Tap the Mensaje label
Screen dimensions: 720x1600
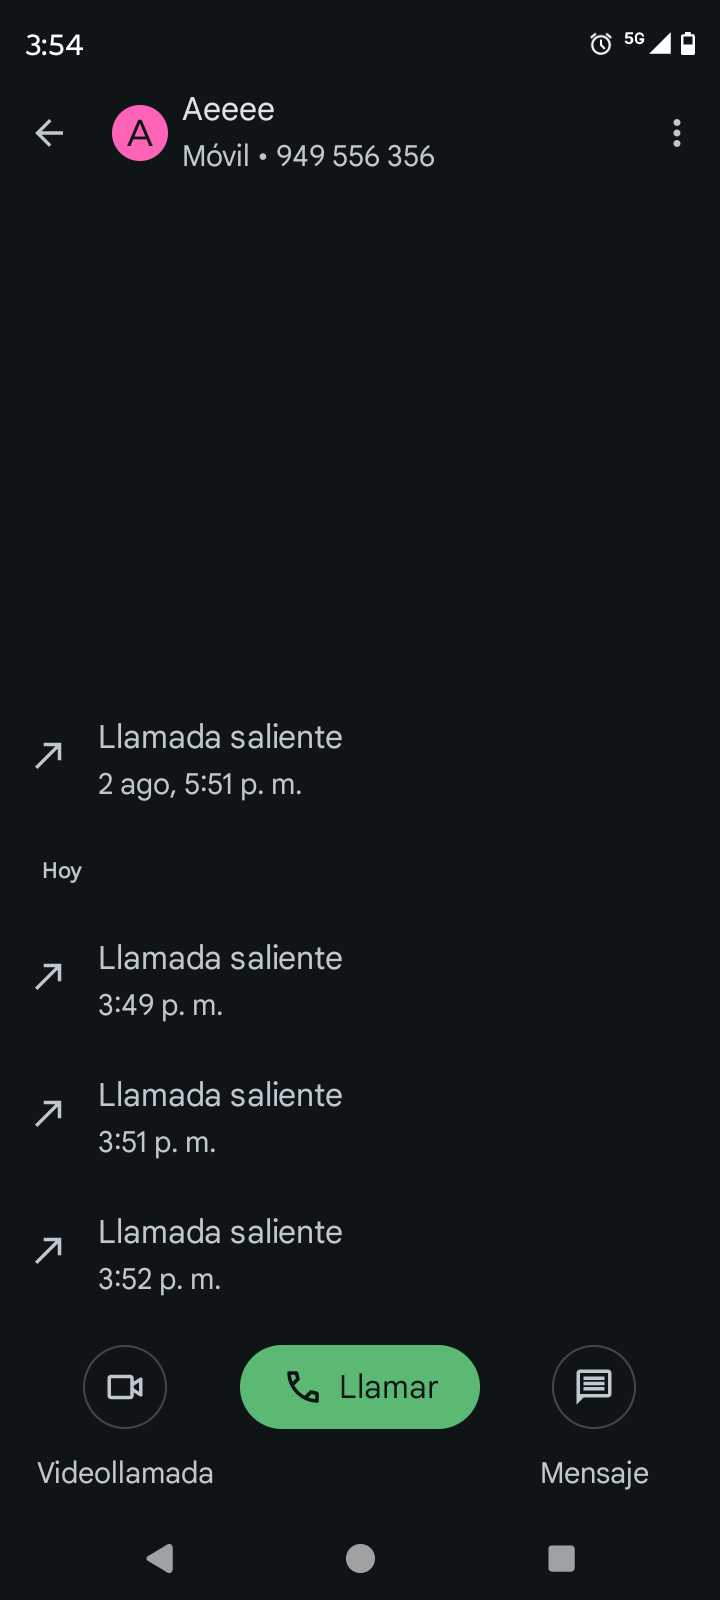pos(594,1473)
